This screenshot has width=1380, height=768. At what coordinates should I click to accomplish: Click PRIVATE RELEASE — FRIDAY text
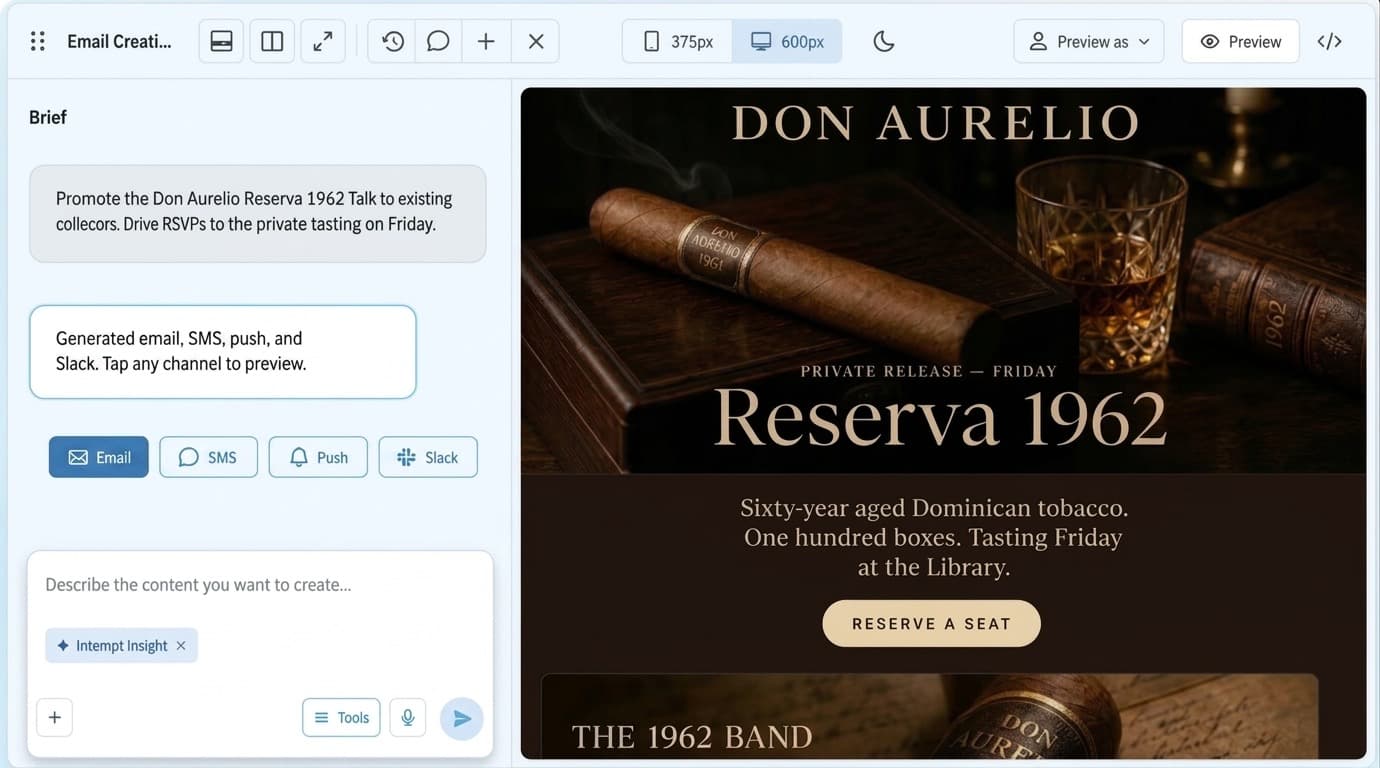pyautogui.click(x=929, y=371)
